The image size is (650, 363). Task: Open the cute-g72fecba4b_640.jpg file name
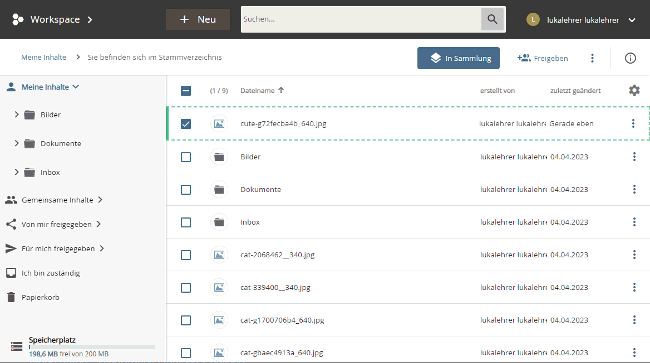point(284,123)
